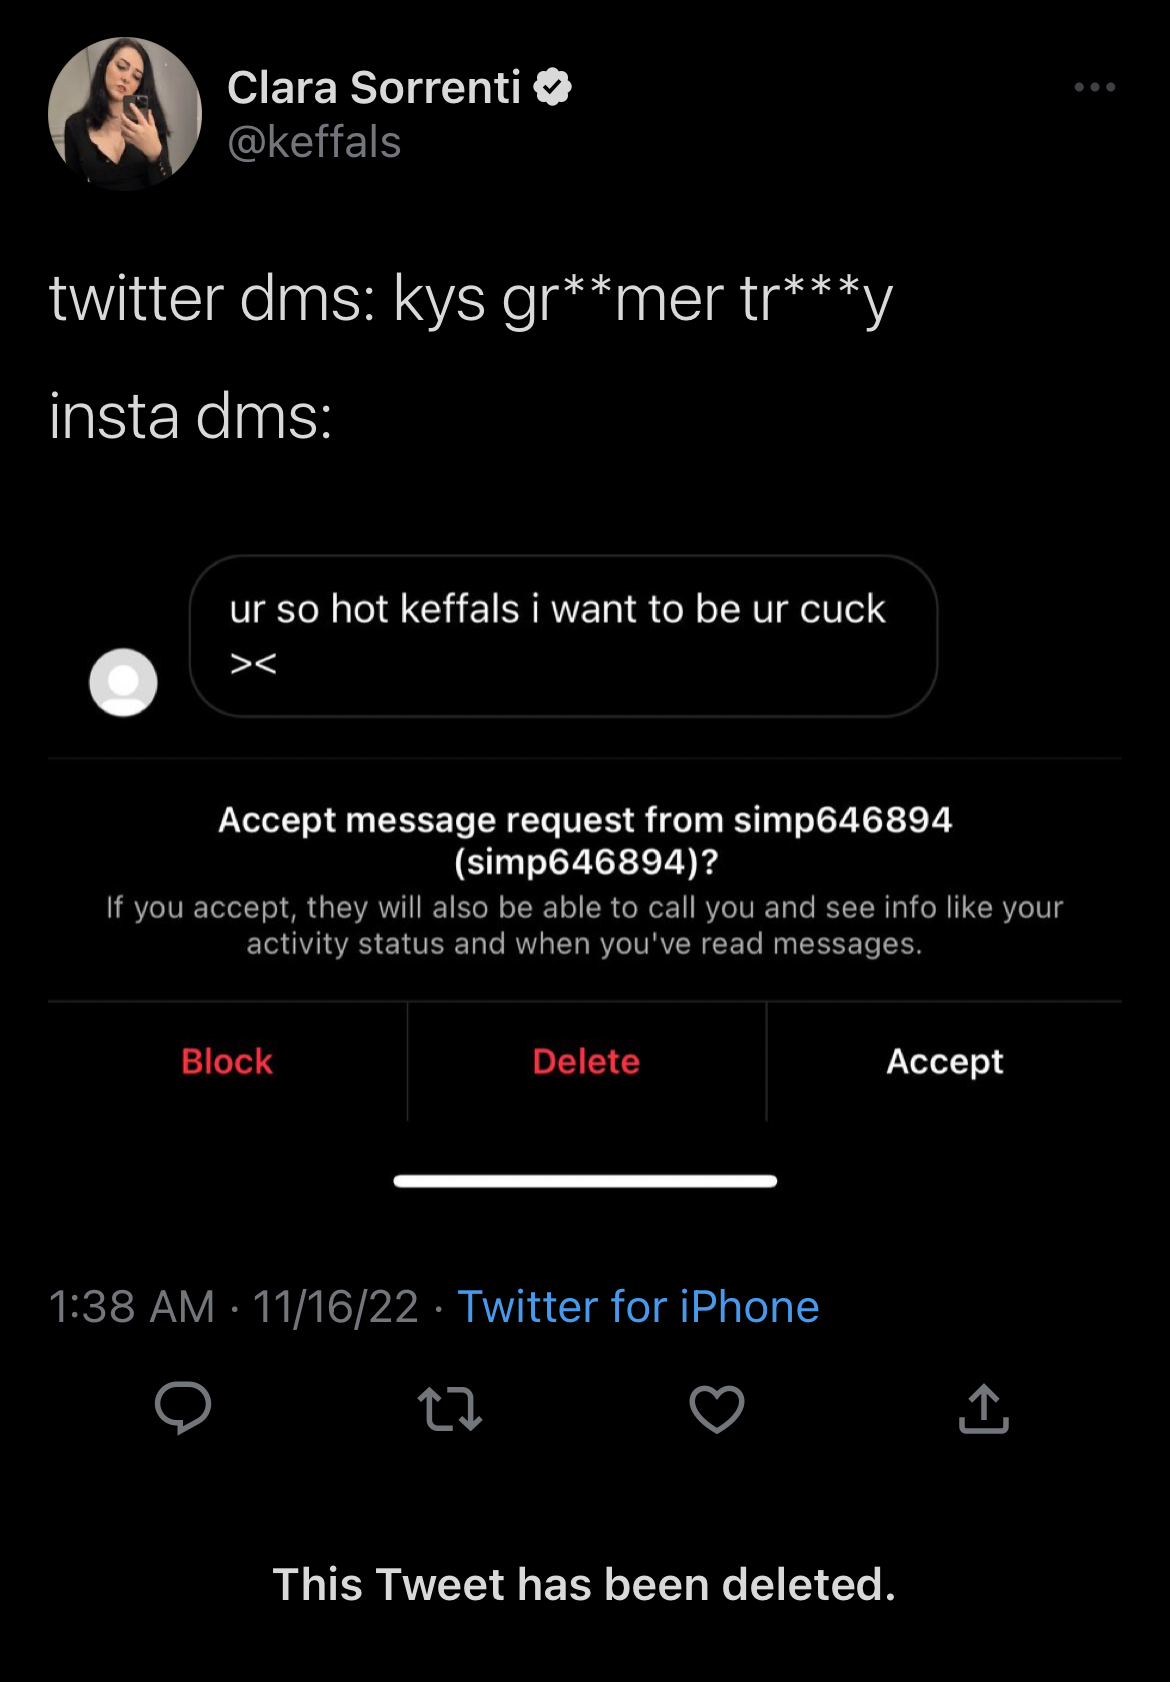Tap the red Block button

[227, 1061]
